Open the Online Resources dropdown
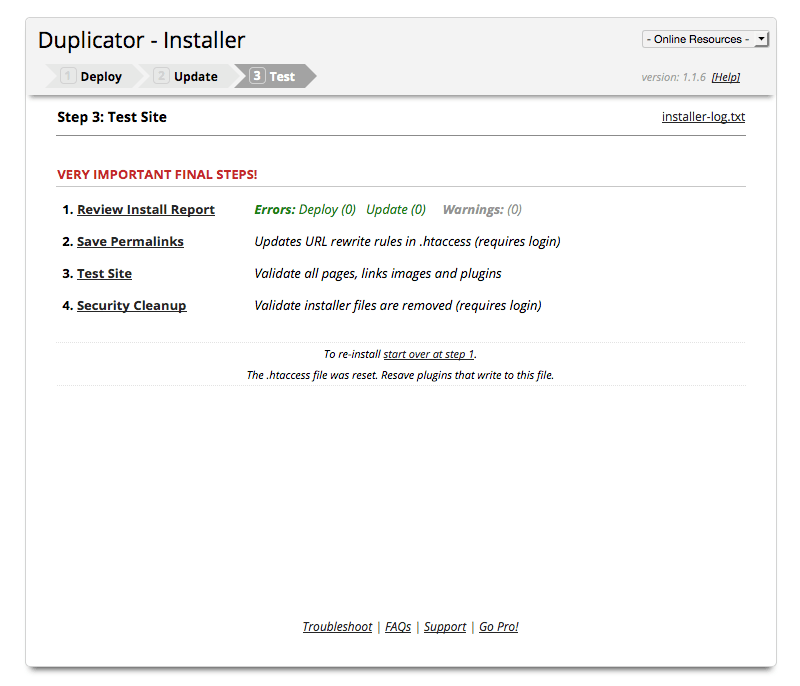The image size is (800, 686). click(705, 39)
